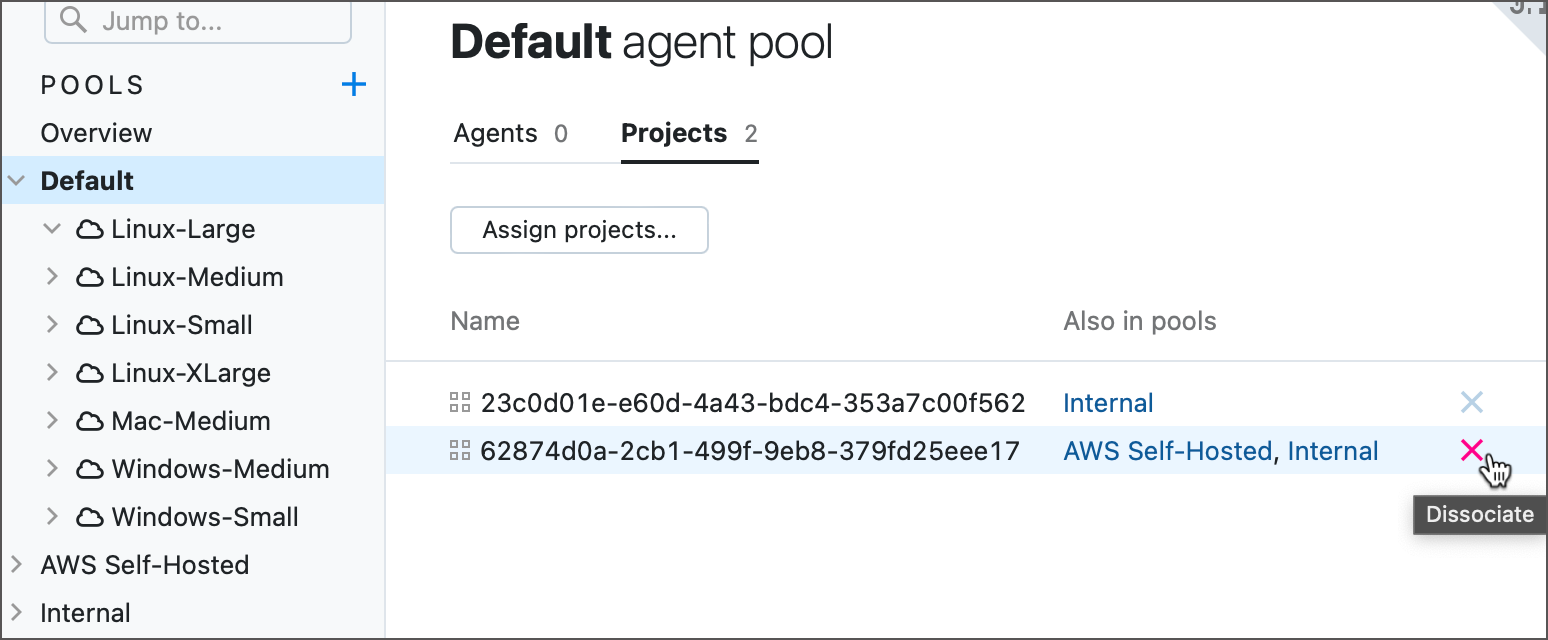Image resolution: width=1548 pixels, height=640 pixels.
Task: Click the Assign projects button
Action: click(x=579, y=230)
